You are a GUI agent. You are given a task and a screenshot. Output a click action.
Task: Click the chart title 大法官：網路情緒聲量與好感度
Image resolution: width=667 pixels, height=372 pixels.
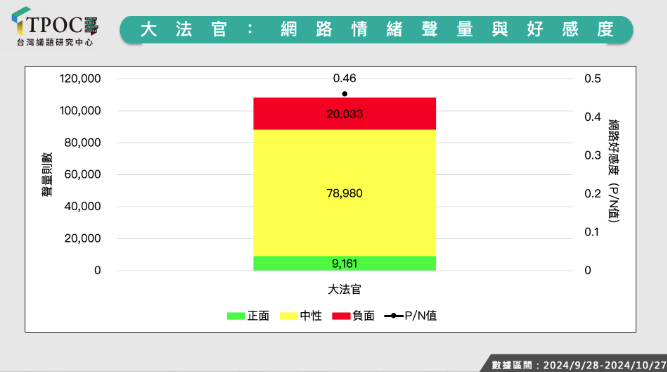point(376,29)
